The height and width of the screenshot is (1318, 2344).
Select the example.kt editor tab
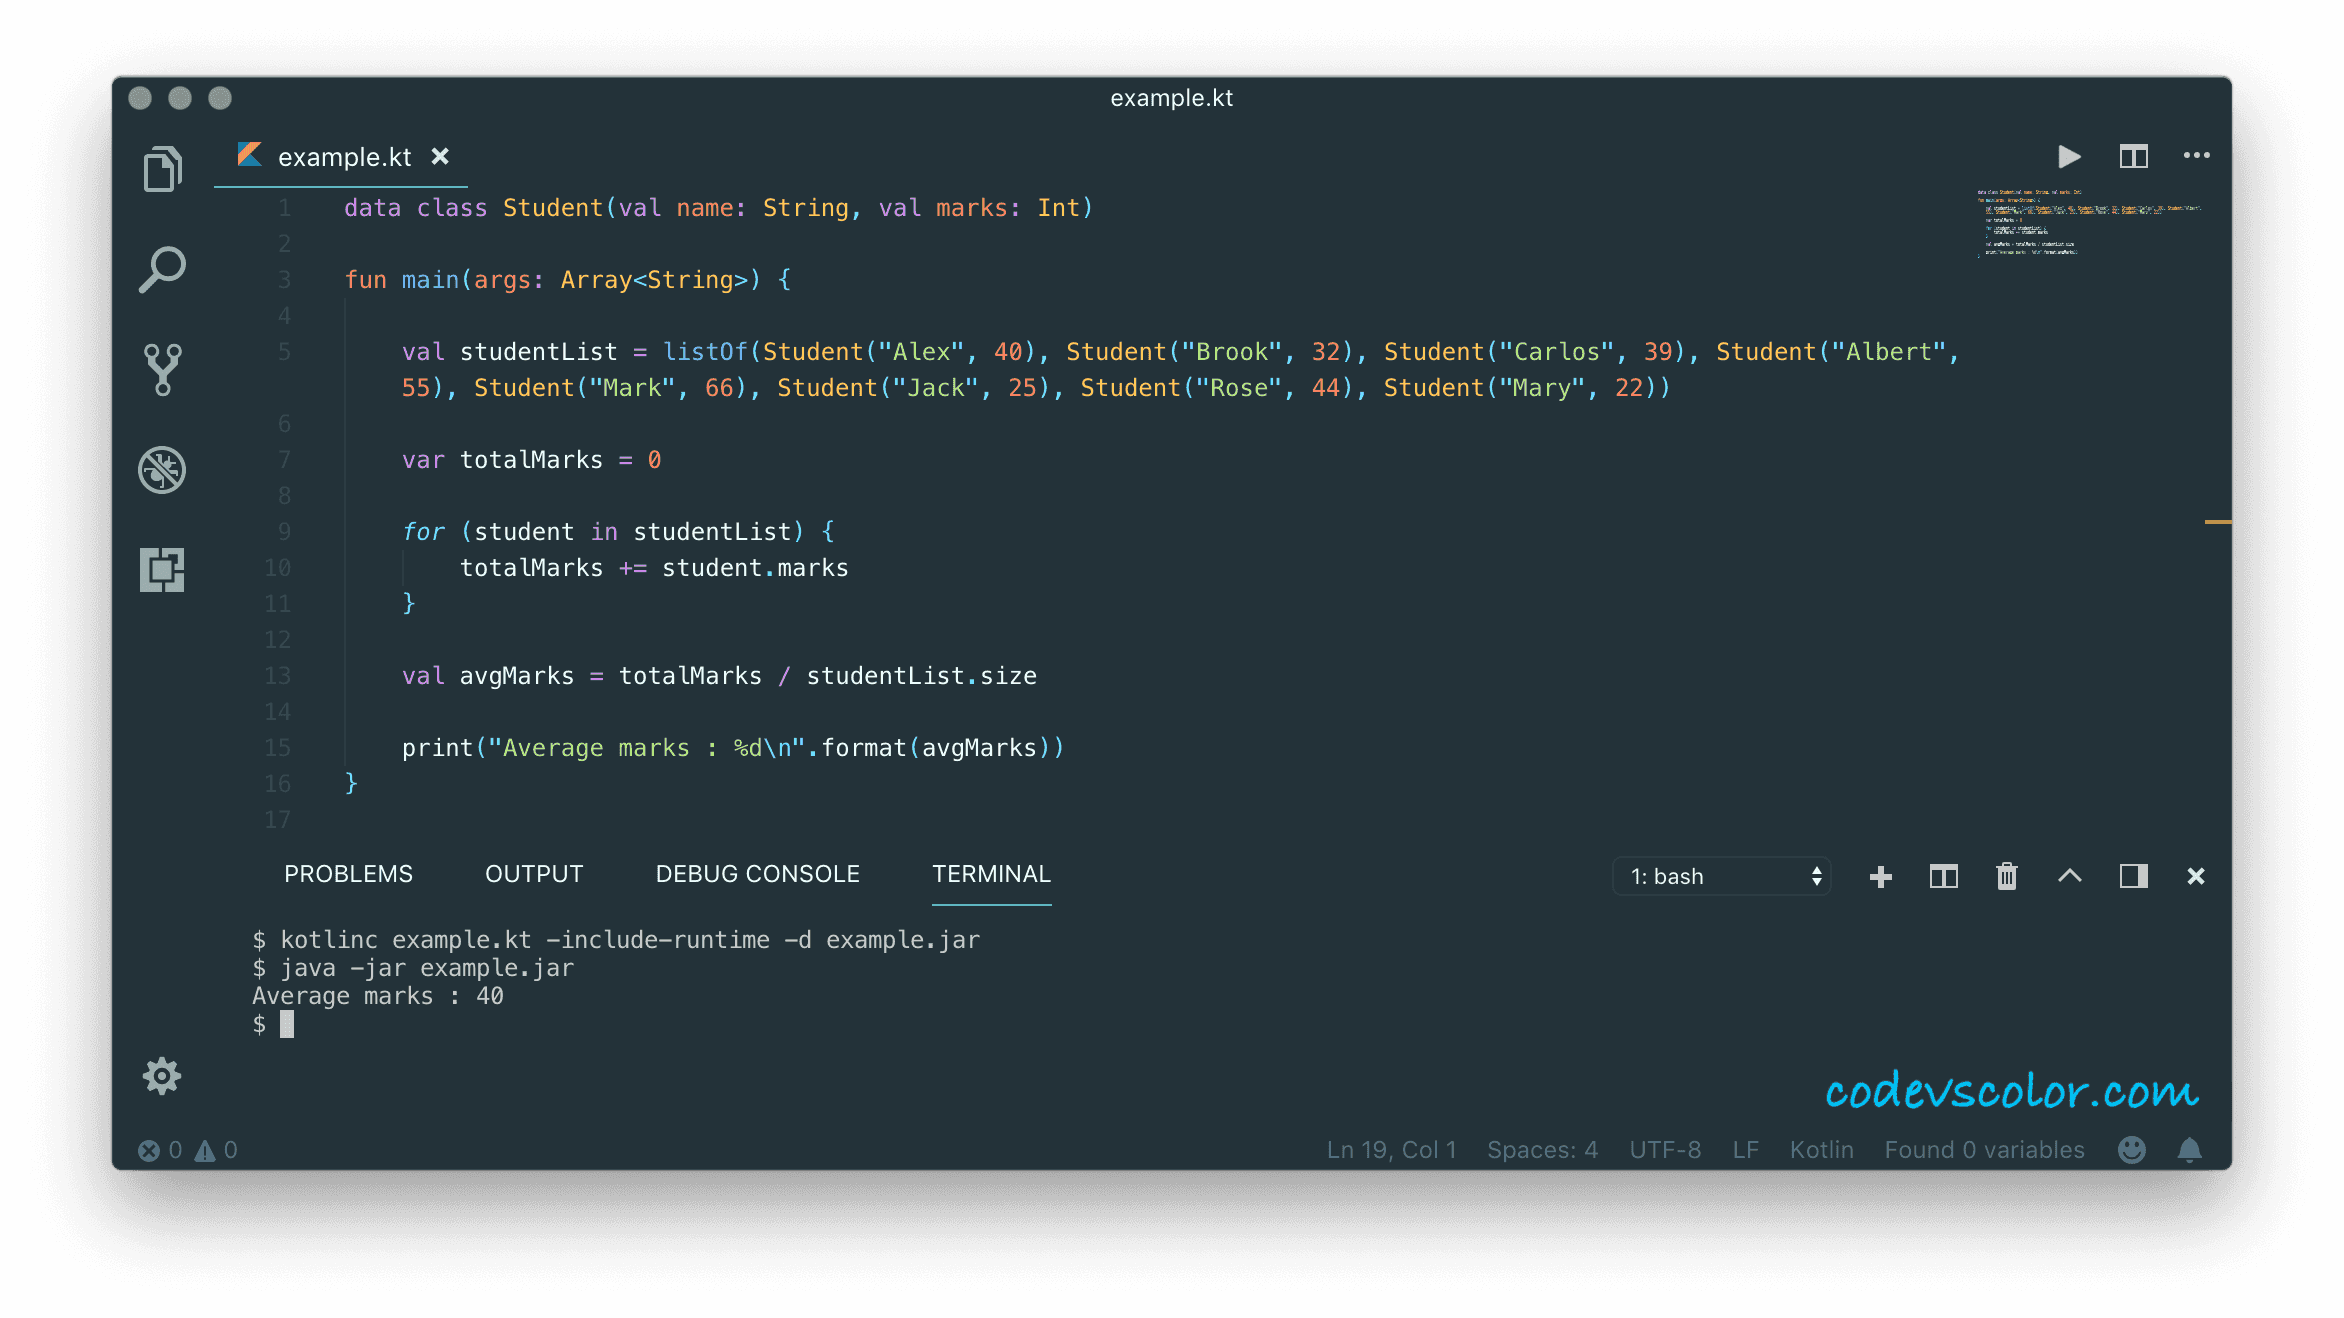click(x=343, y=157)
